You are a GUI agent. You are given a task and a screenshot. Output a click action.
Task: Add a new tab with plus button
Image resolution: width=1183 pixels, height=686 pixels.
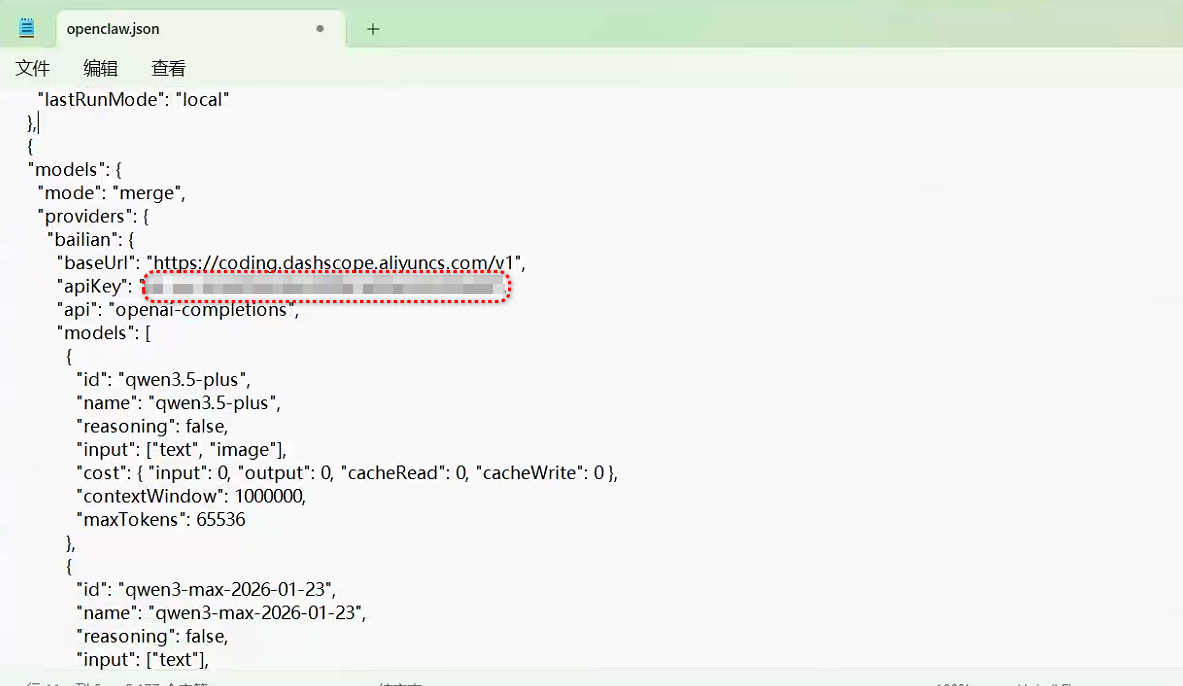tap(373, 29)
